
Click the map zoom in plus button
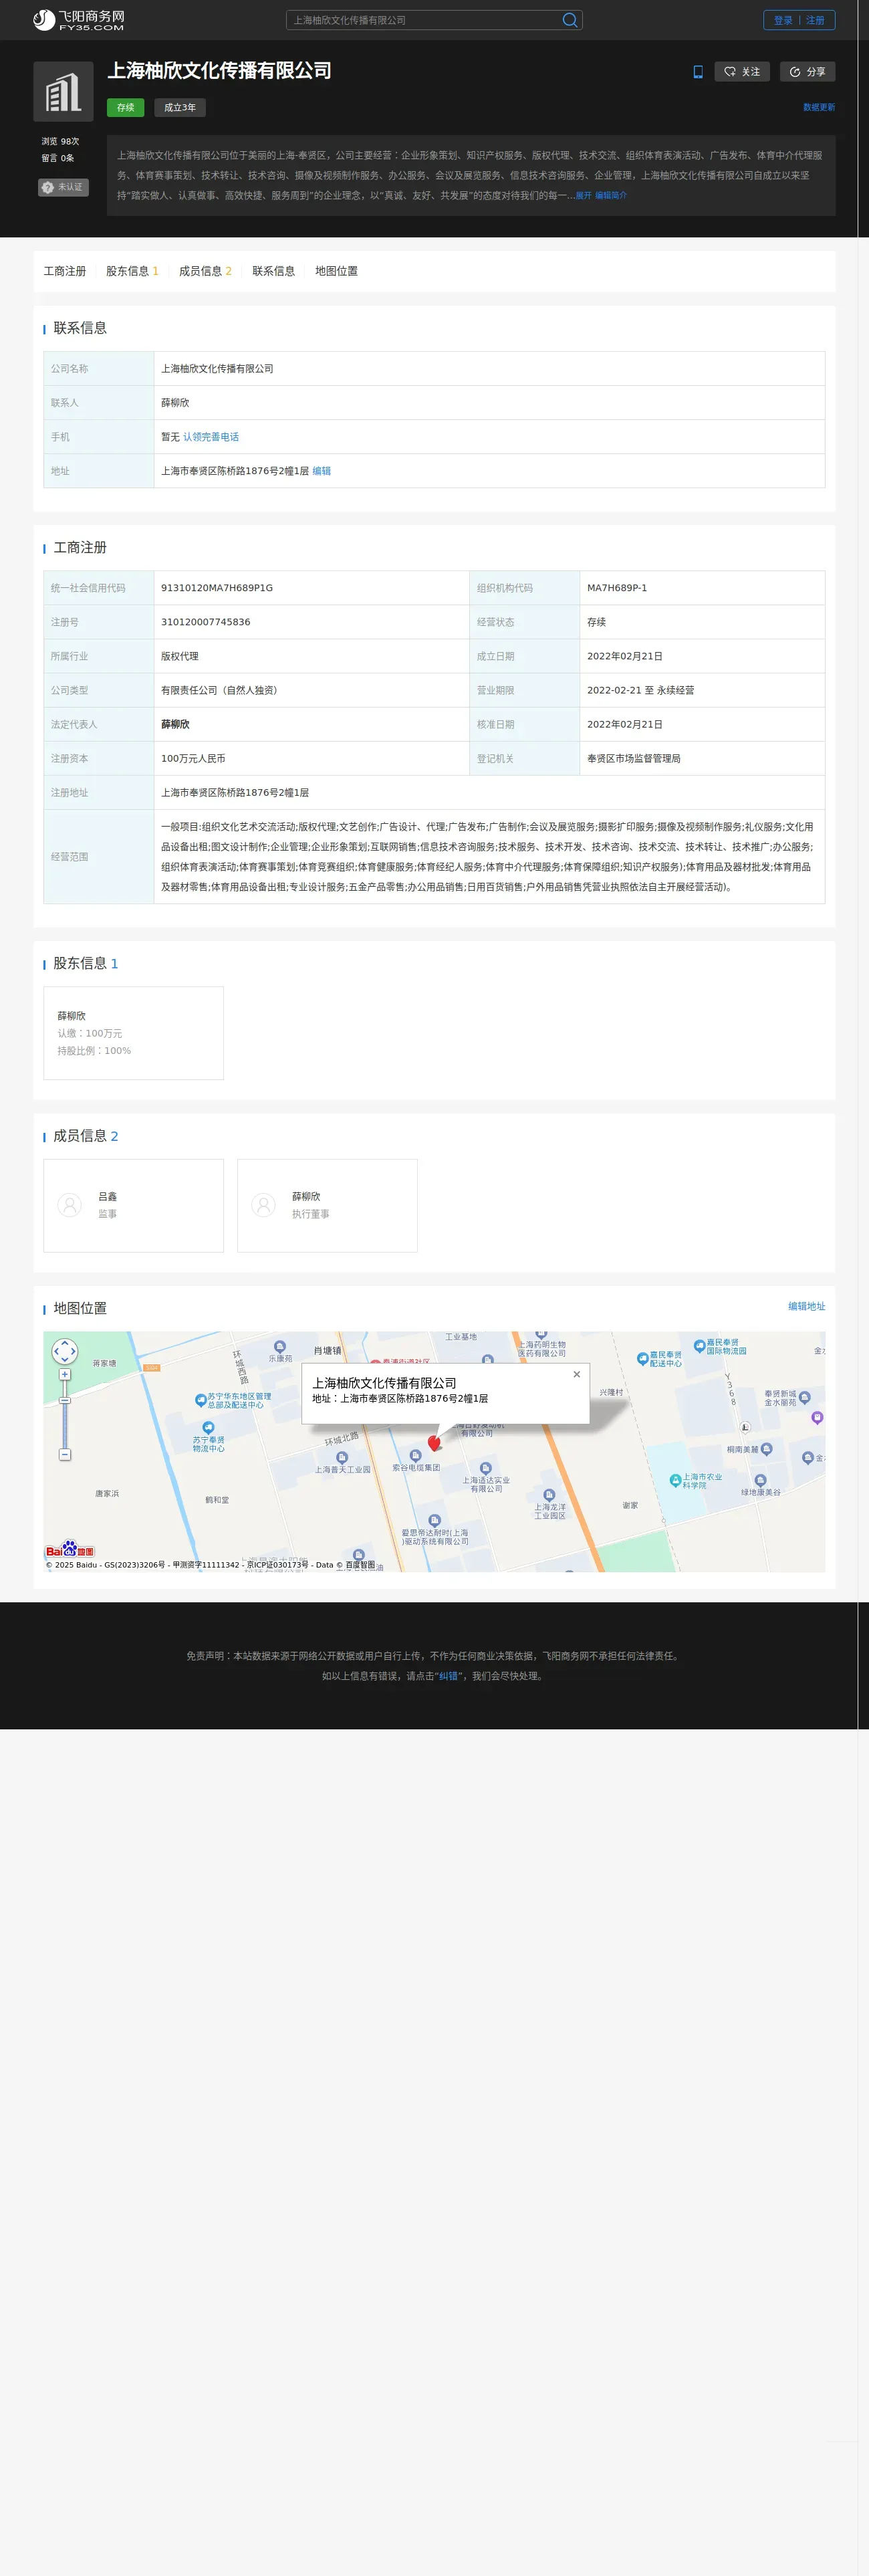pyautogui.click(x=65, y=1375)
